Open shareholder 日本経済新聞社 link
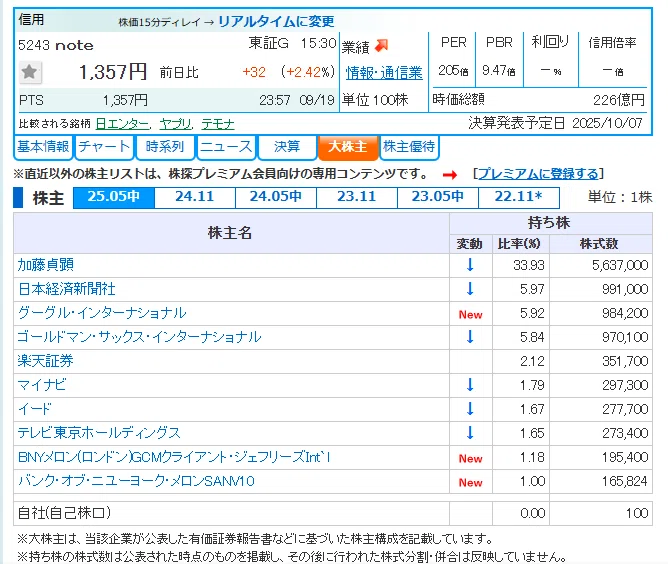The width and height of the screenshot is (668, 564). (66, 289)
